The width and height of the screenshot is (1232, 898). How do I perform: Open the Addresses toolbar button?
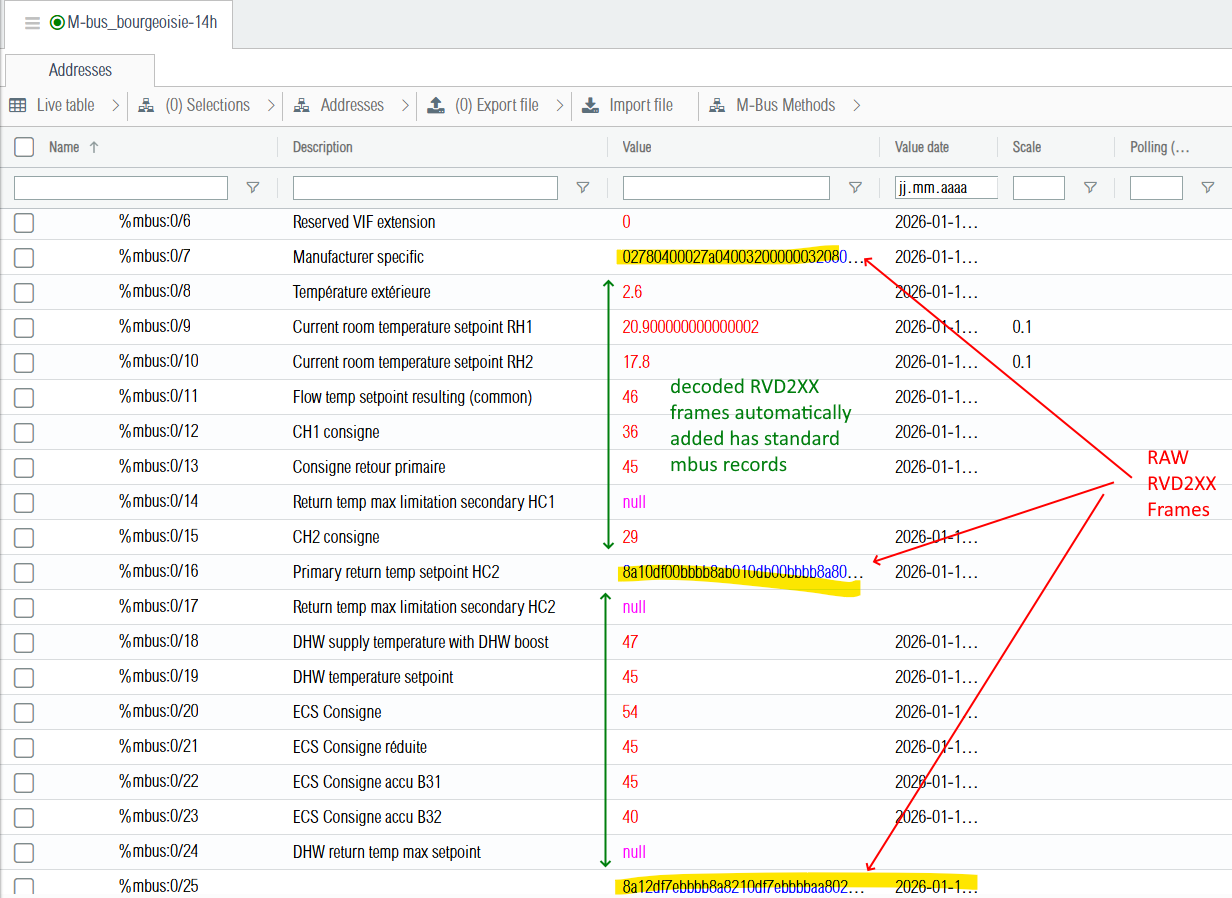350,105
